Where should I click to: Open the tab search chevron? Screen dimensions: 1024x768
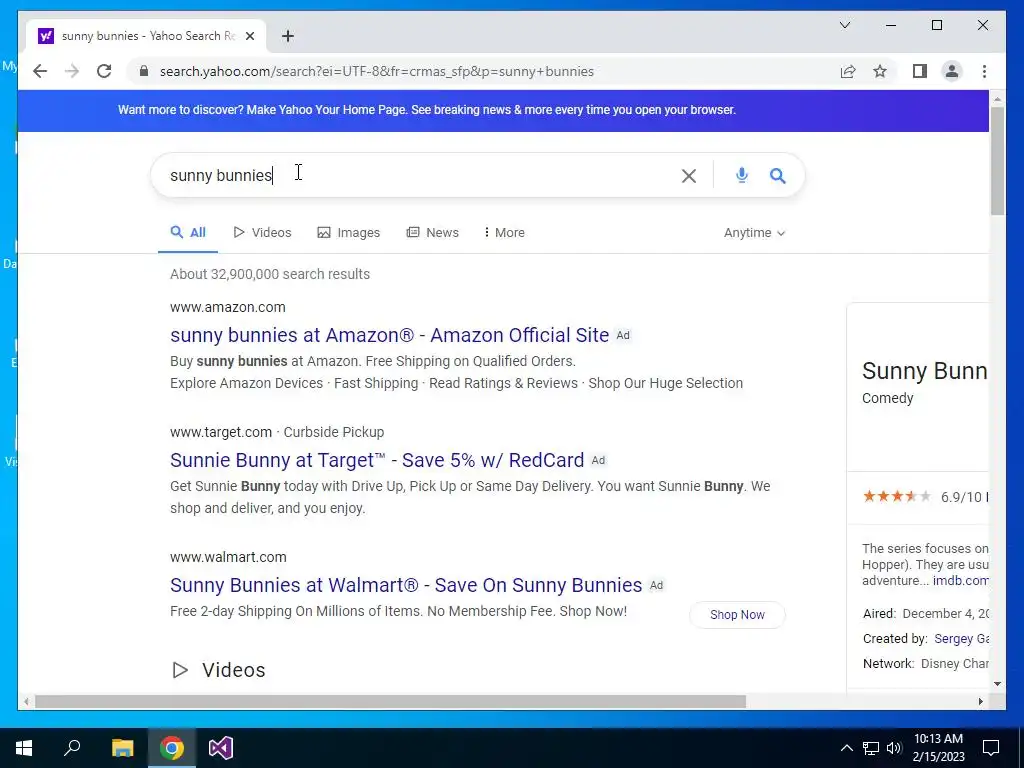(844, 25)
